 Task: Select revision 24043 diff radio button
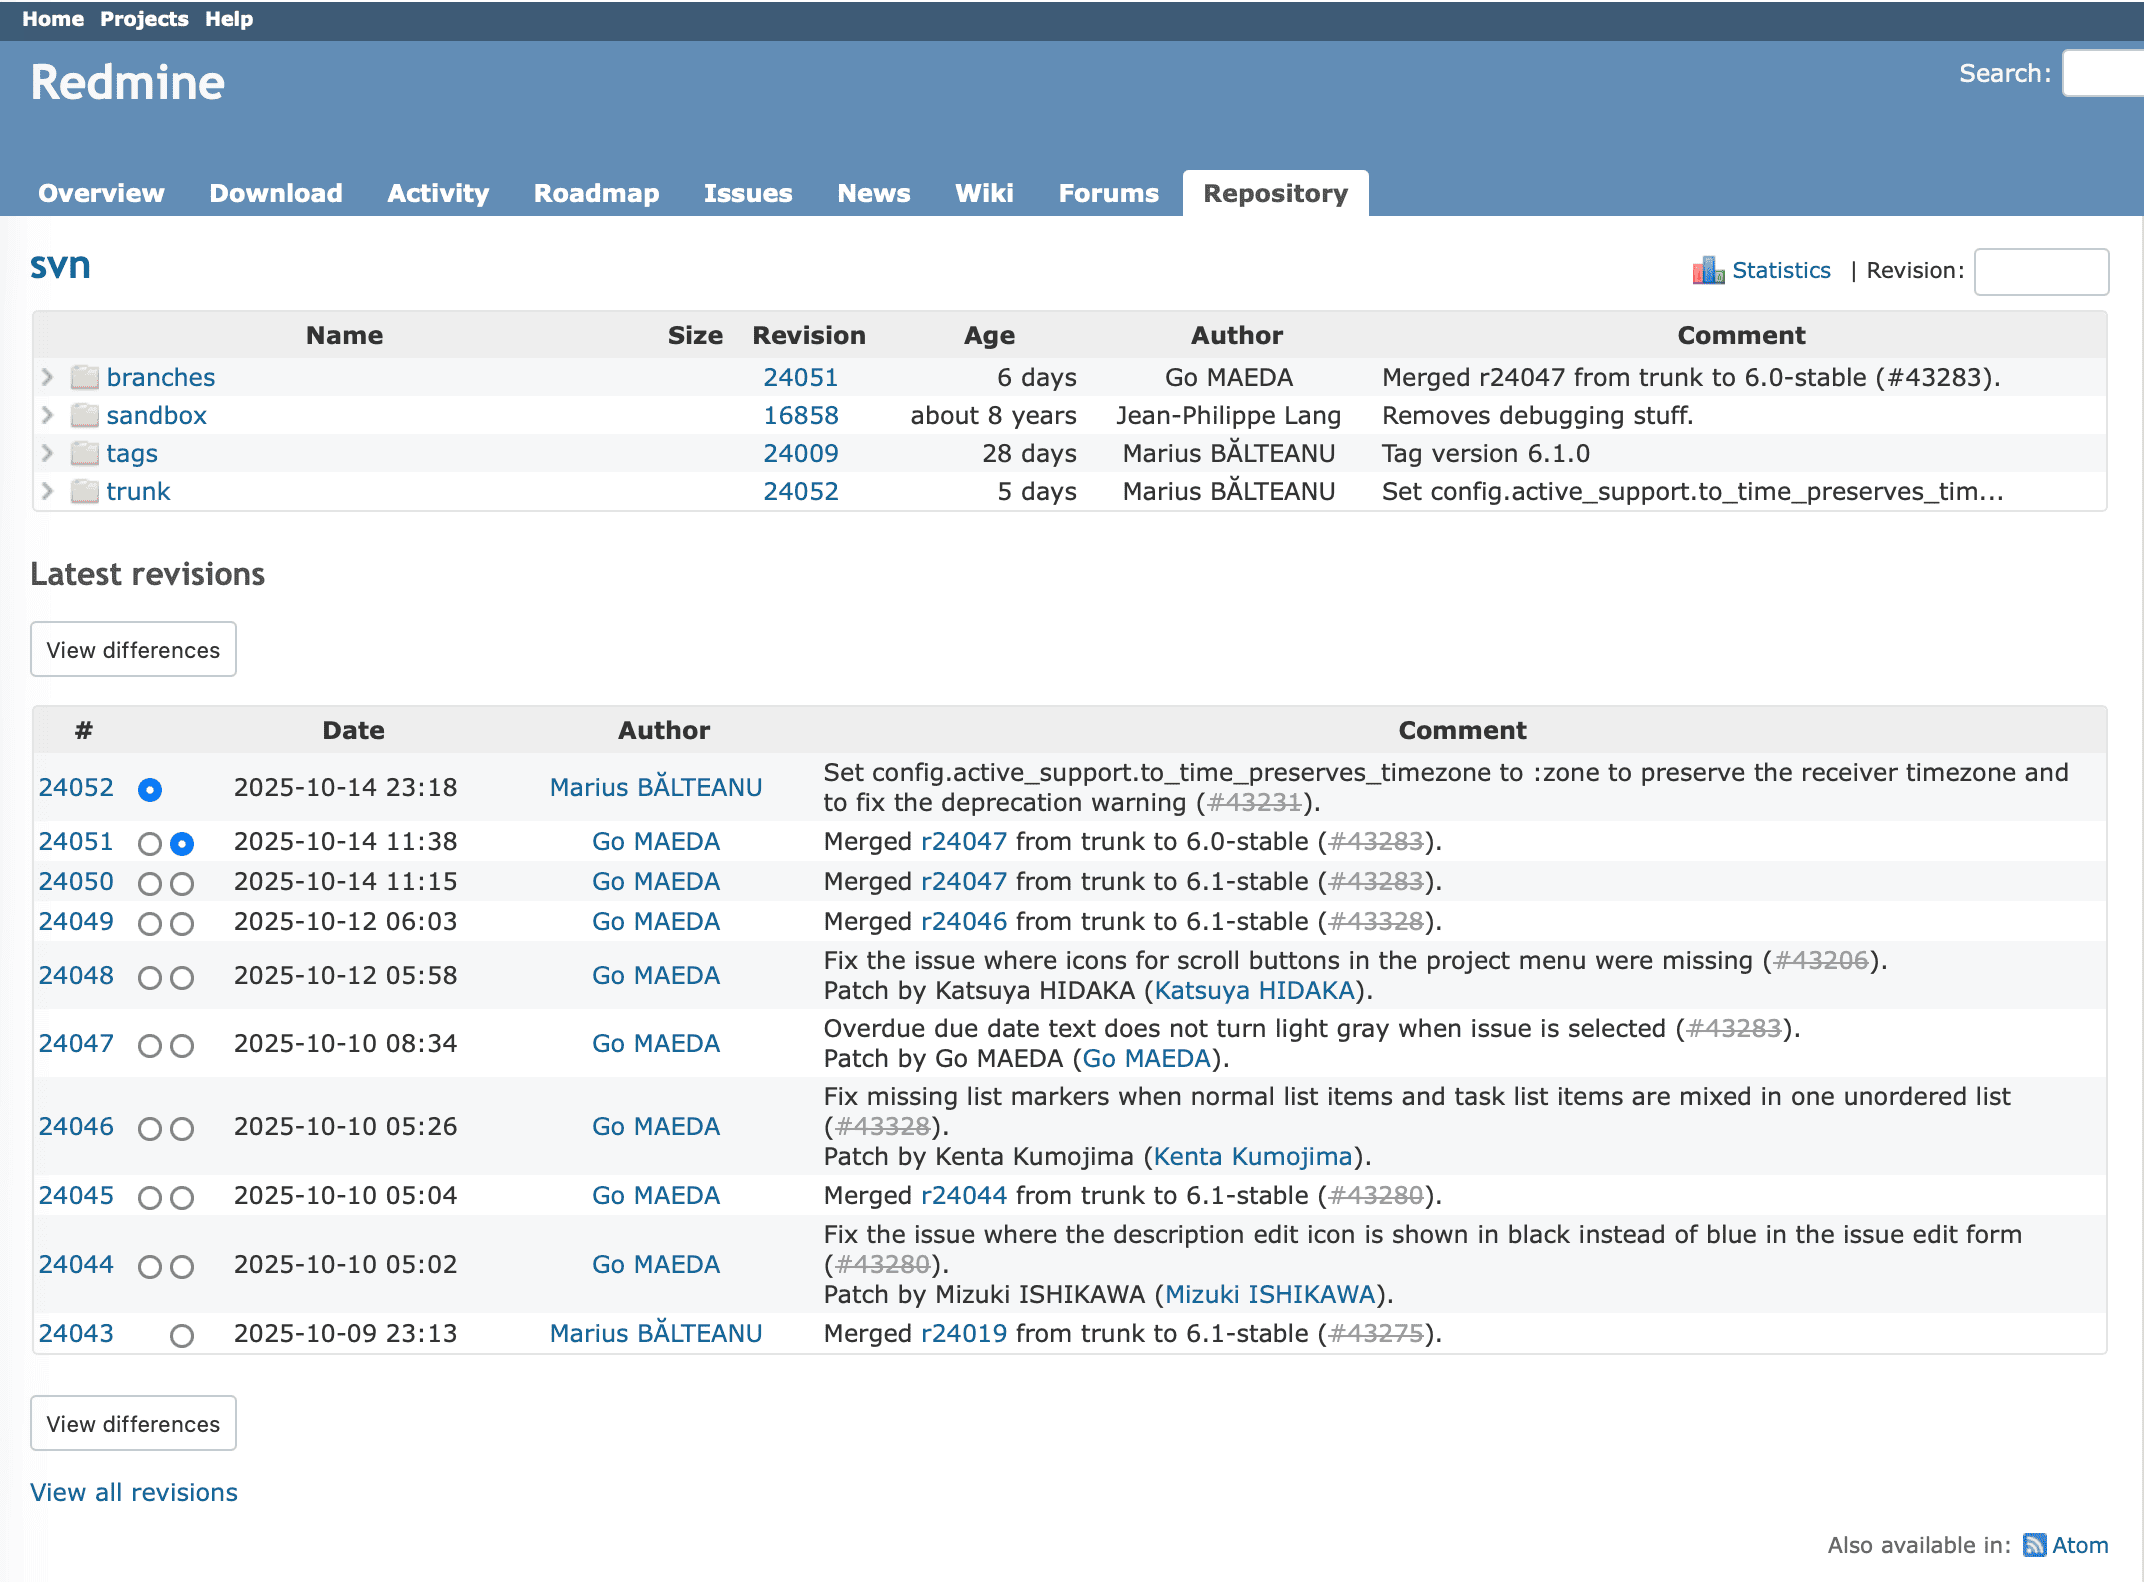point(181,1335)
